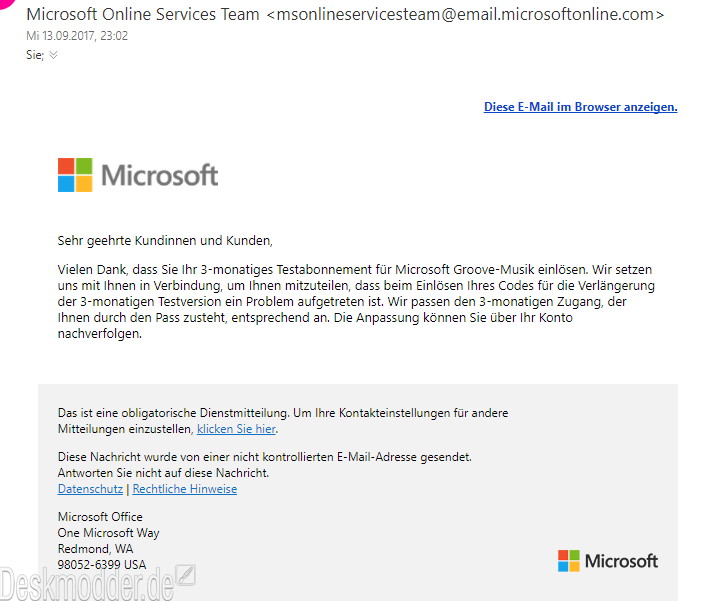Click the black Microsoft wordmark in footer
The image size is (723, 601).
(x=622, y=561)
